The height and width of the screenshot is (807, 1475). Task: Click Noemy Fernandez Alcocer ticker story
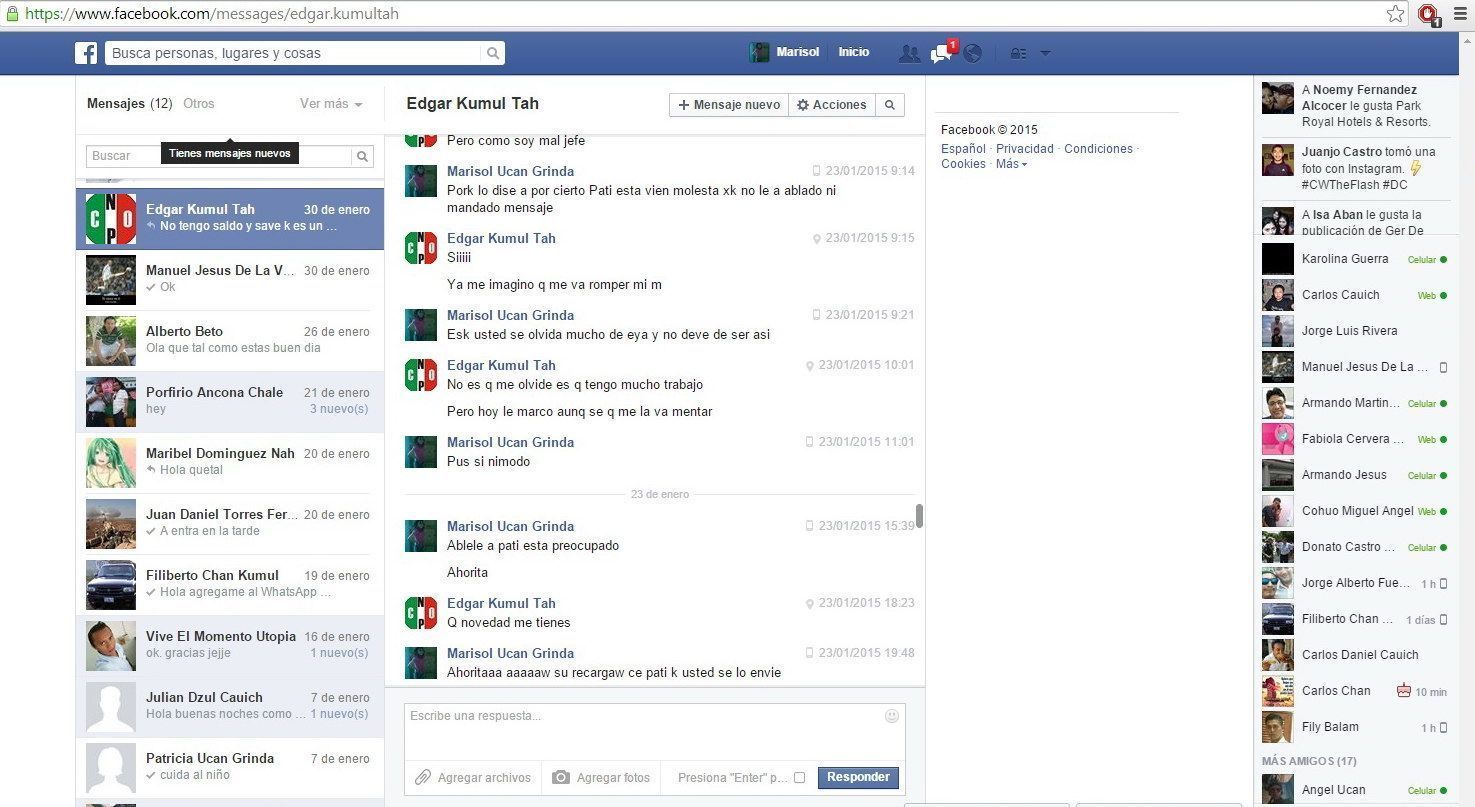(x=1354, y=105)
